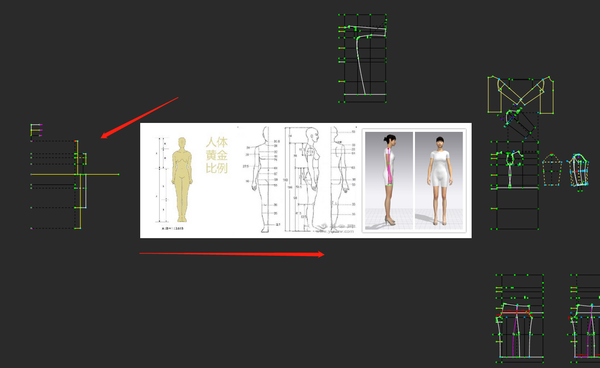Select the blue and yellow stitched bodice pattern piece
Image resolution: width=600 pixels, height=368 pixels.
coord(579,171)
